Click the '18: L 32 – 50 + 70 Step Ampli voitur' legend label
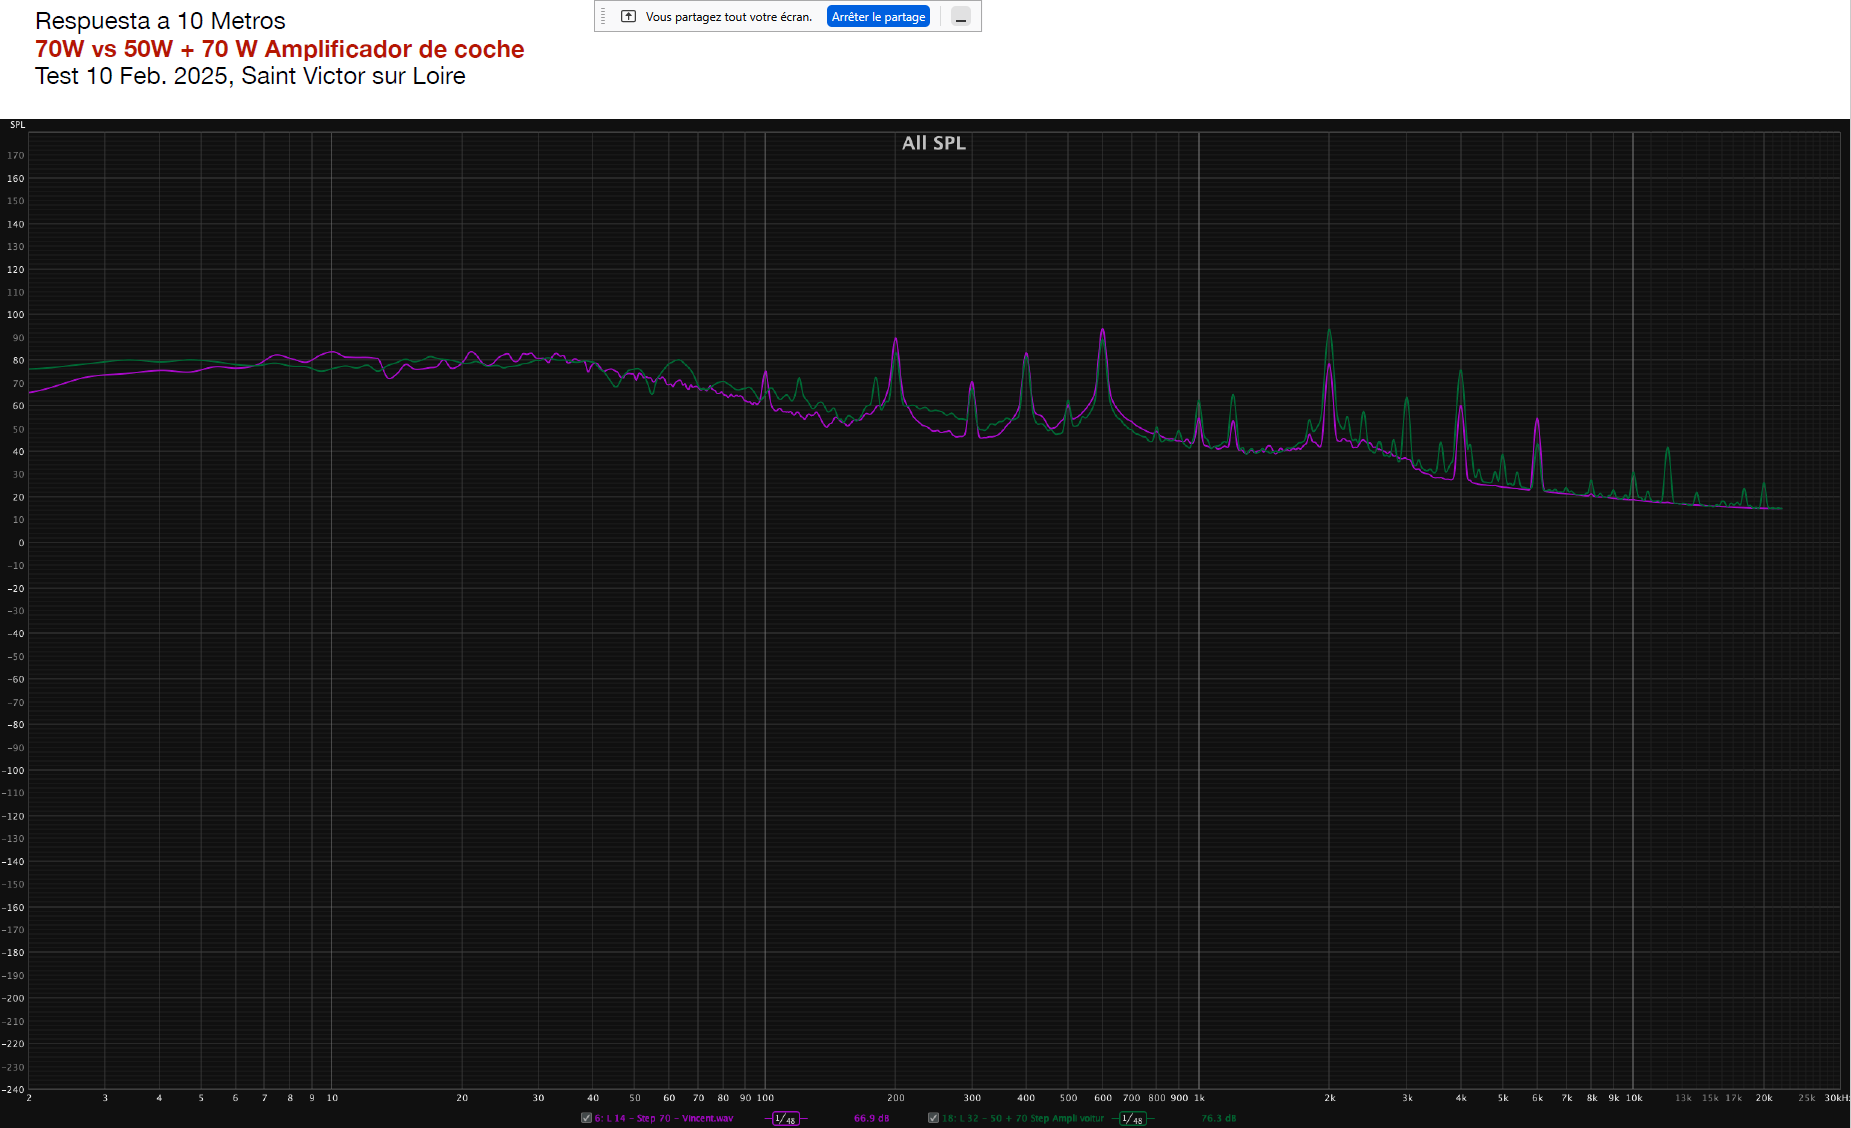 point(1022,1118)
